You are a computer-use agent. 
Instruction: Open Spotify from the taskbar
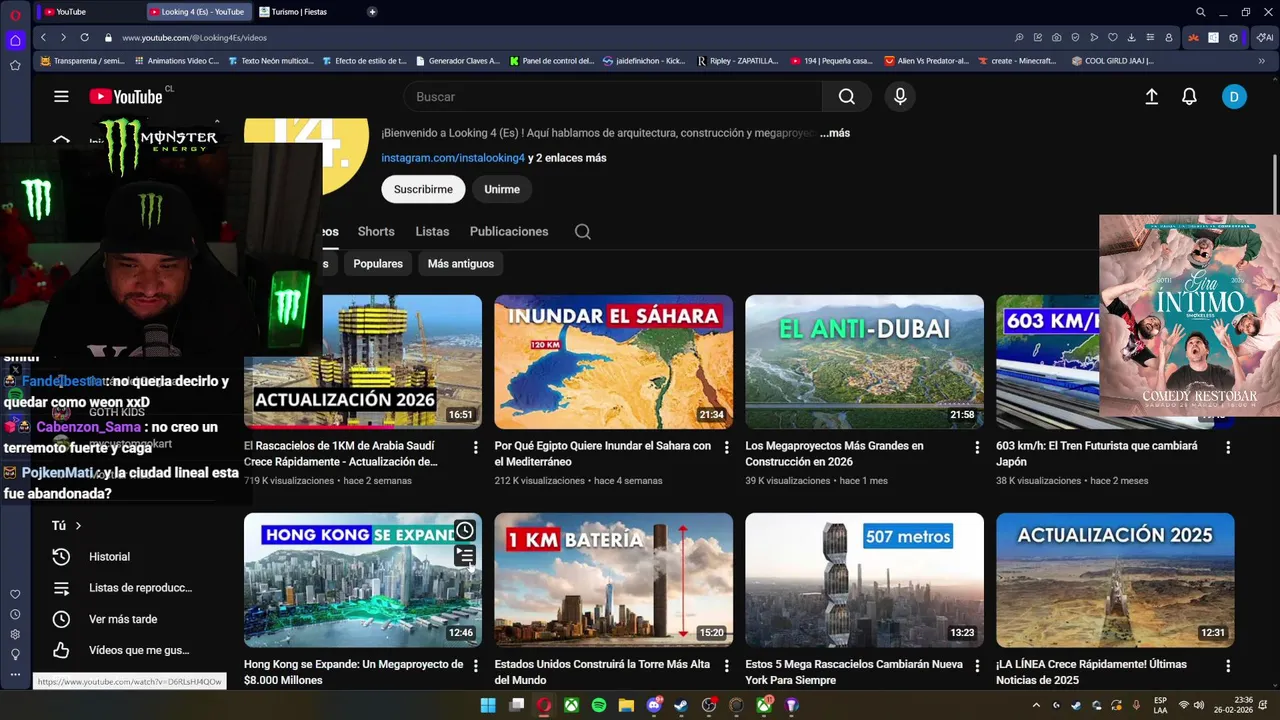click(x=599, y=705)
